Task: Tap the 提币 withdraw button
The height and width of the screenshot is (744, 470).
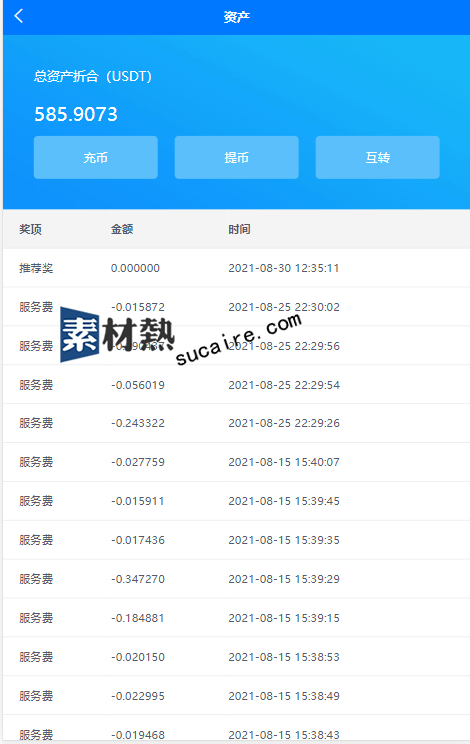Action: 237,158
